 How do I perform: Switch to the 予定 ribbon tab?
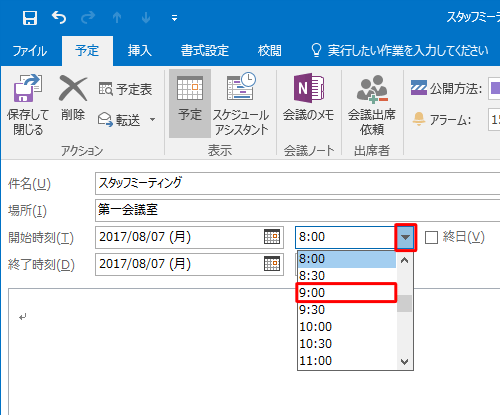[x=87, y=51]
